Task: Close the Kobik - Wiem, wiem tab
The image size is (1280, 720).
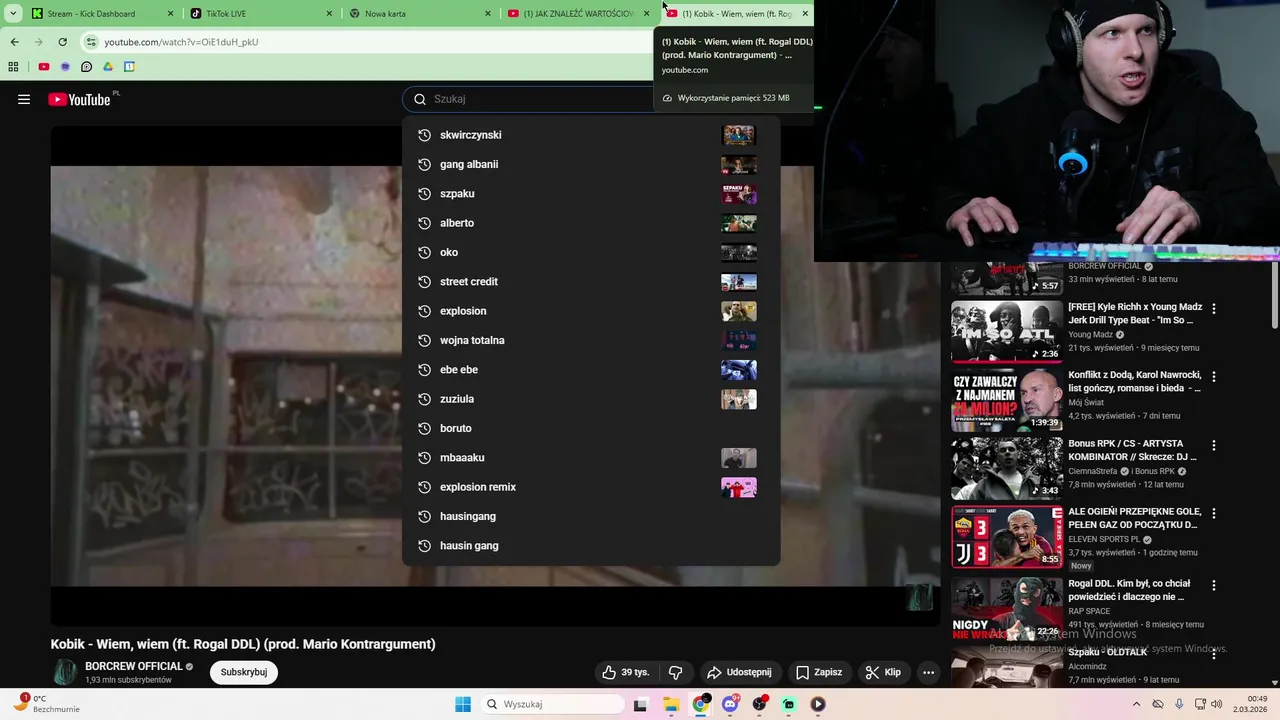Action: tap(805, 13)
